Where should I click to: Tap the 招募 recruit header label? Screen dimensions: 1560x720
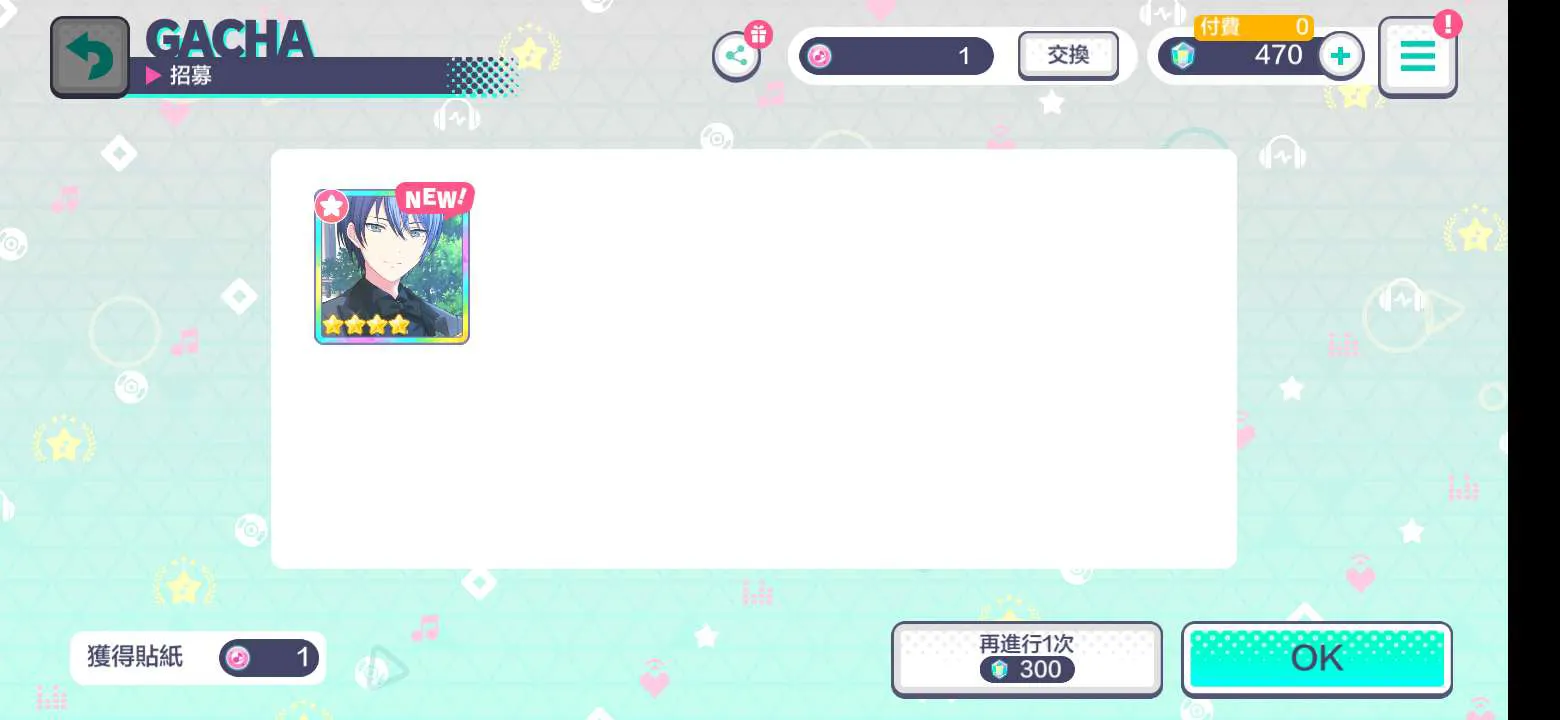point(190,75)
